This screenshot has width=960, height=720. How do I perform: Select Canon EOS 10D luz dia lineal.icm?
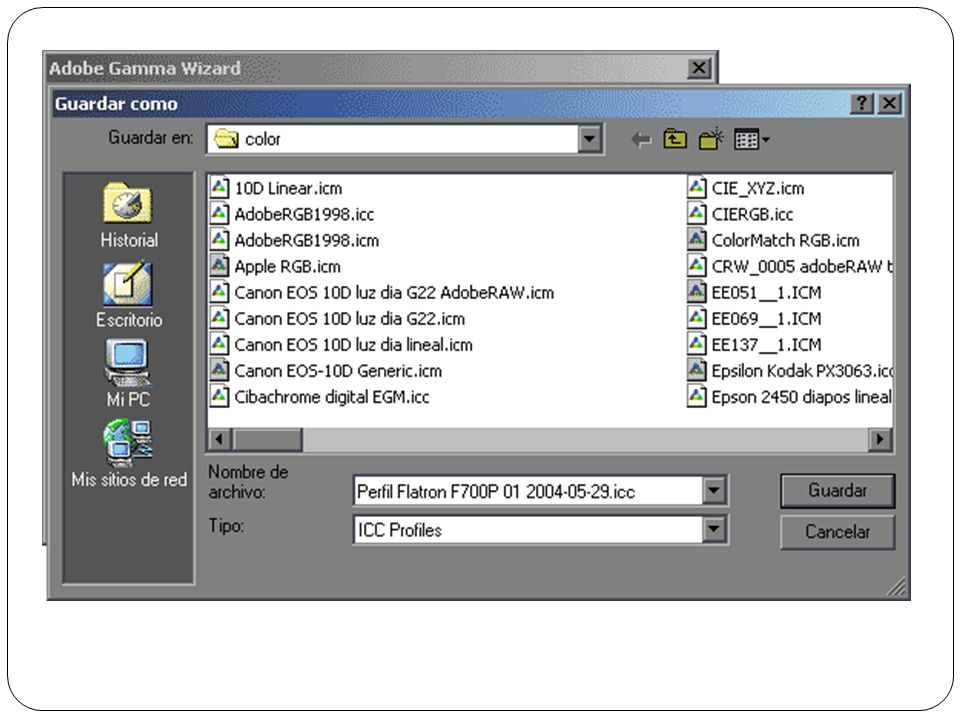tap(353, 345)
